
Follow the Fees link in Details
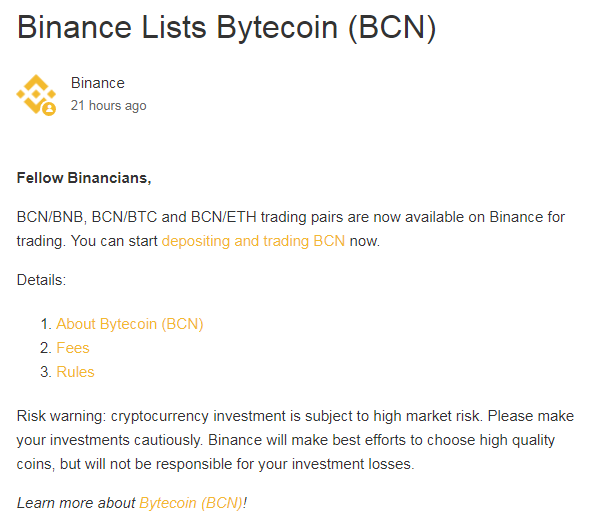(73, 348)
